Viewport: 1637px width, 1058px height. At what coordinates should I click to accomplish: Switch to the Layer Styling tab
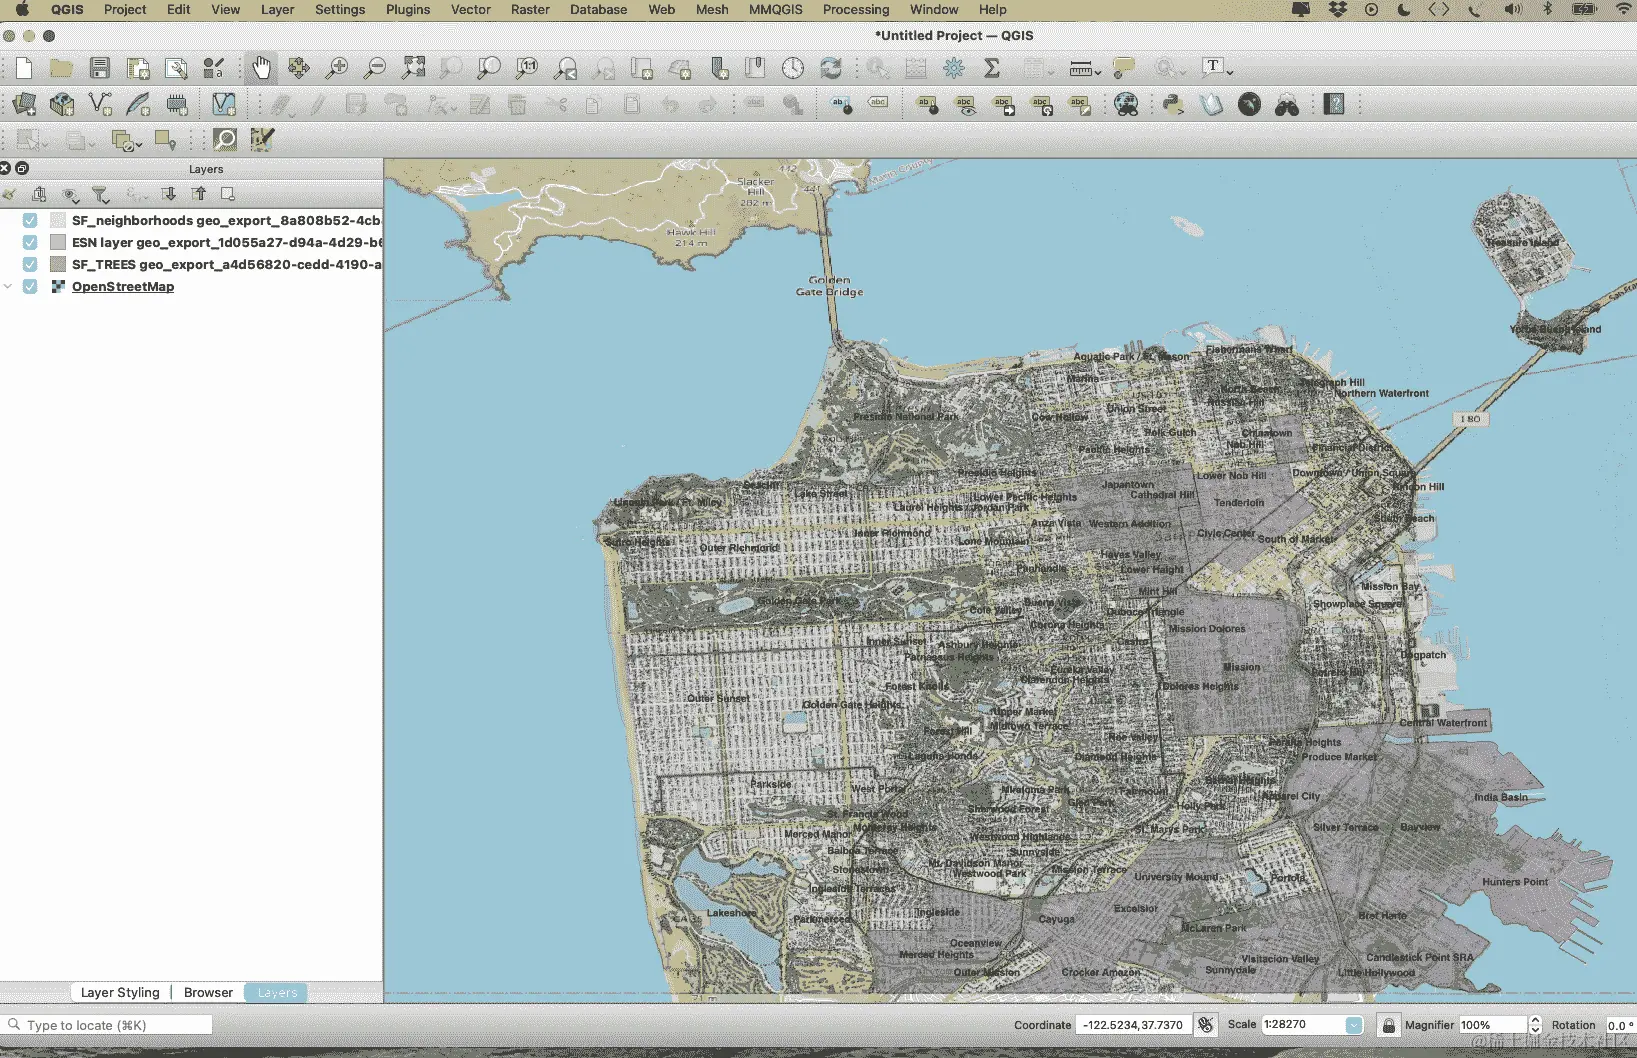120,993
